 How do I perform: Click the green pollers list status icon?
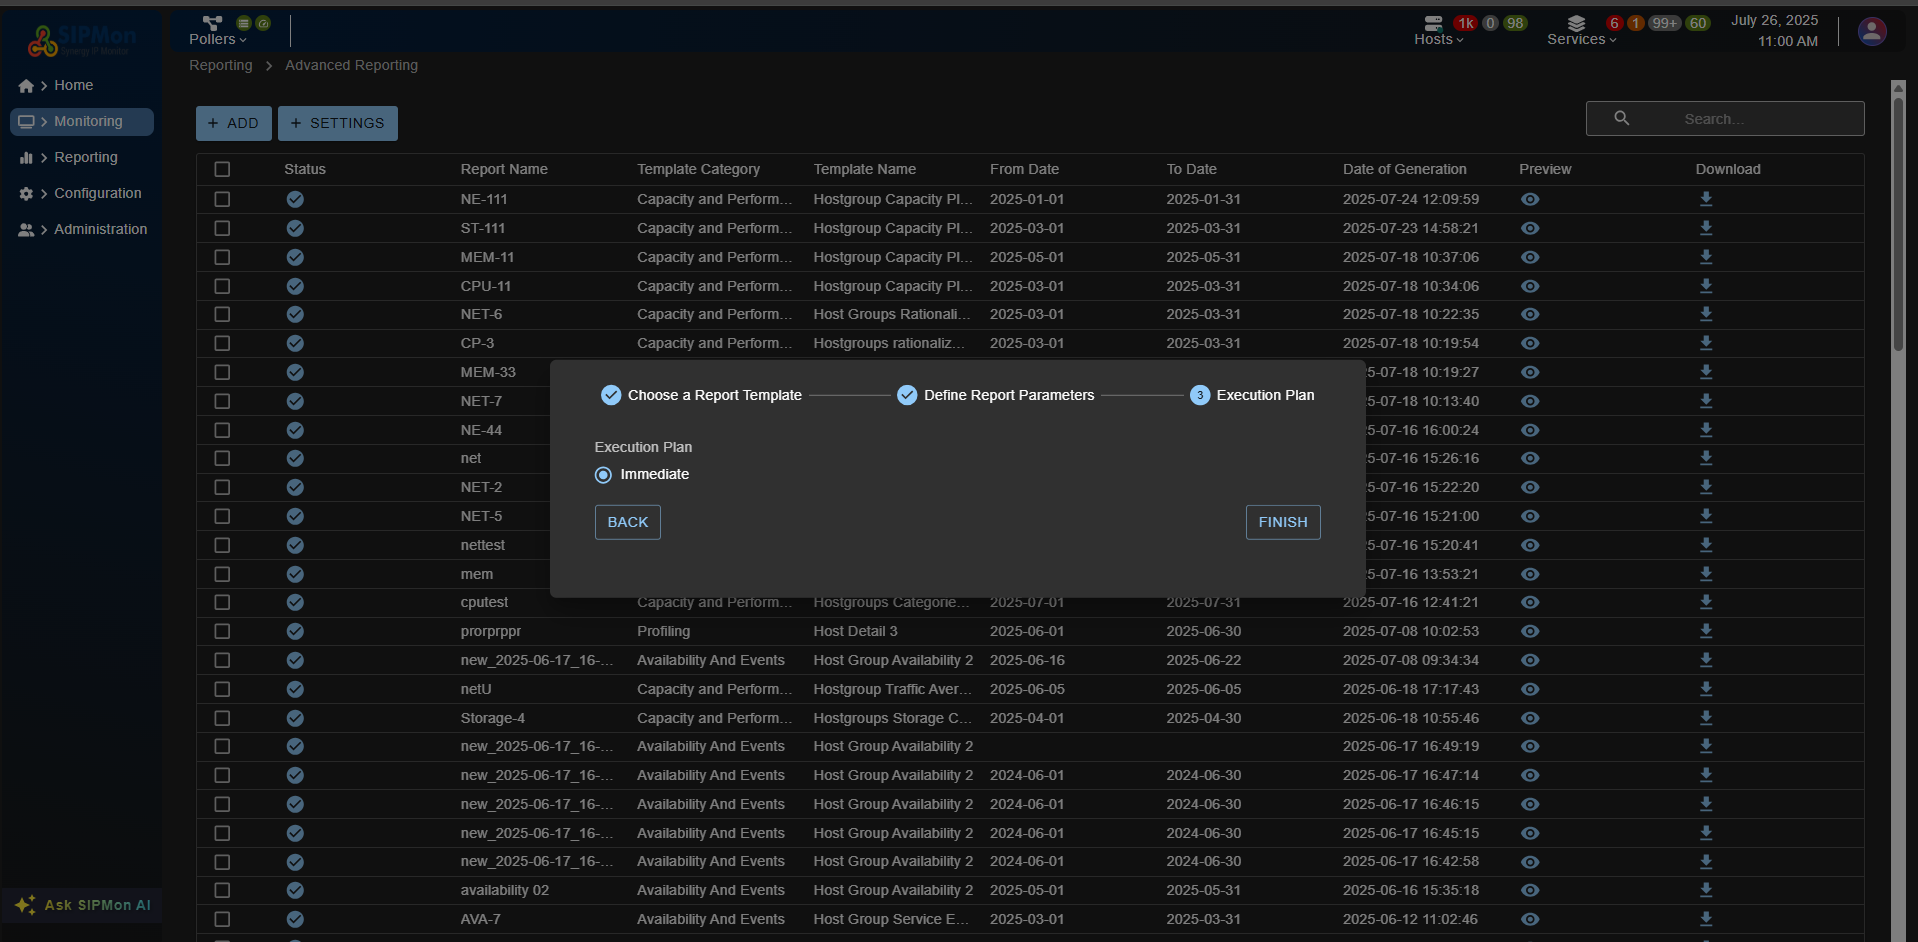click(x=243, y=23)
